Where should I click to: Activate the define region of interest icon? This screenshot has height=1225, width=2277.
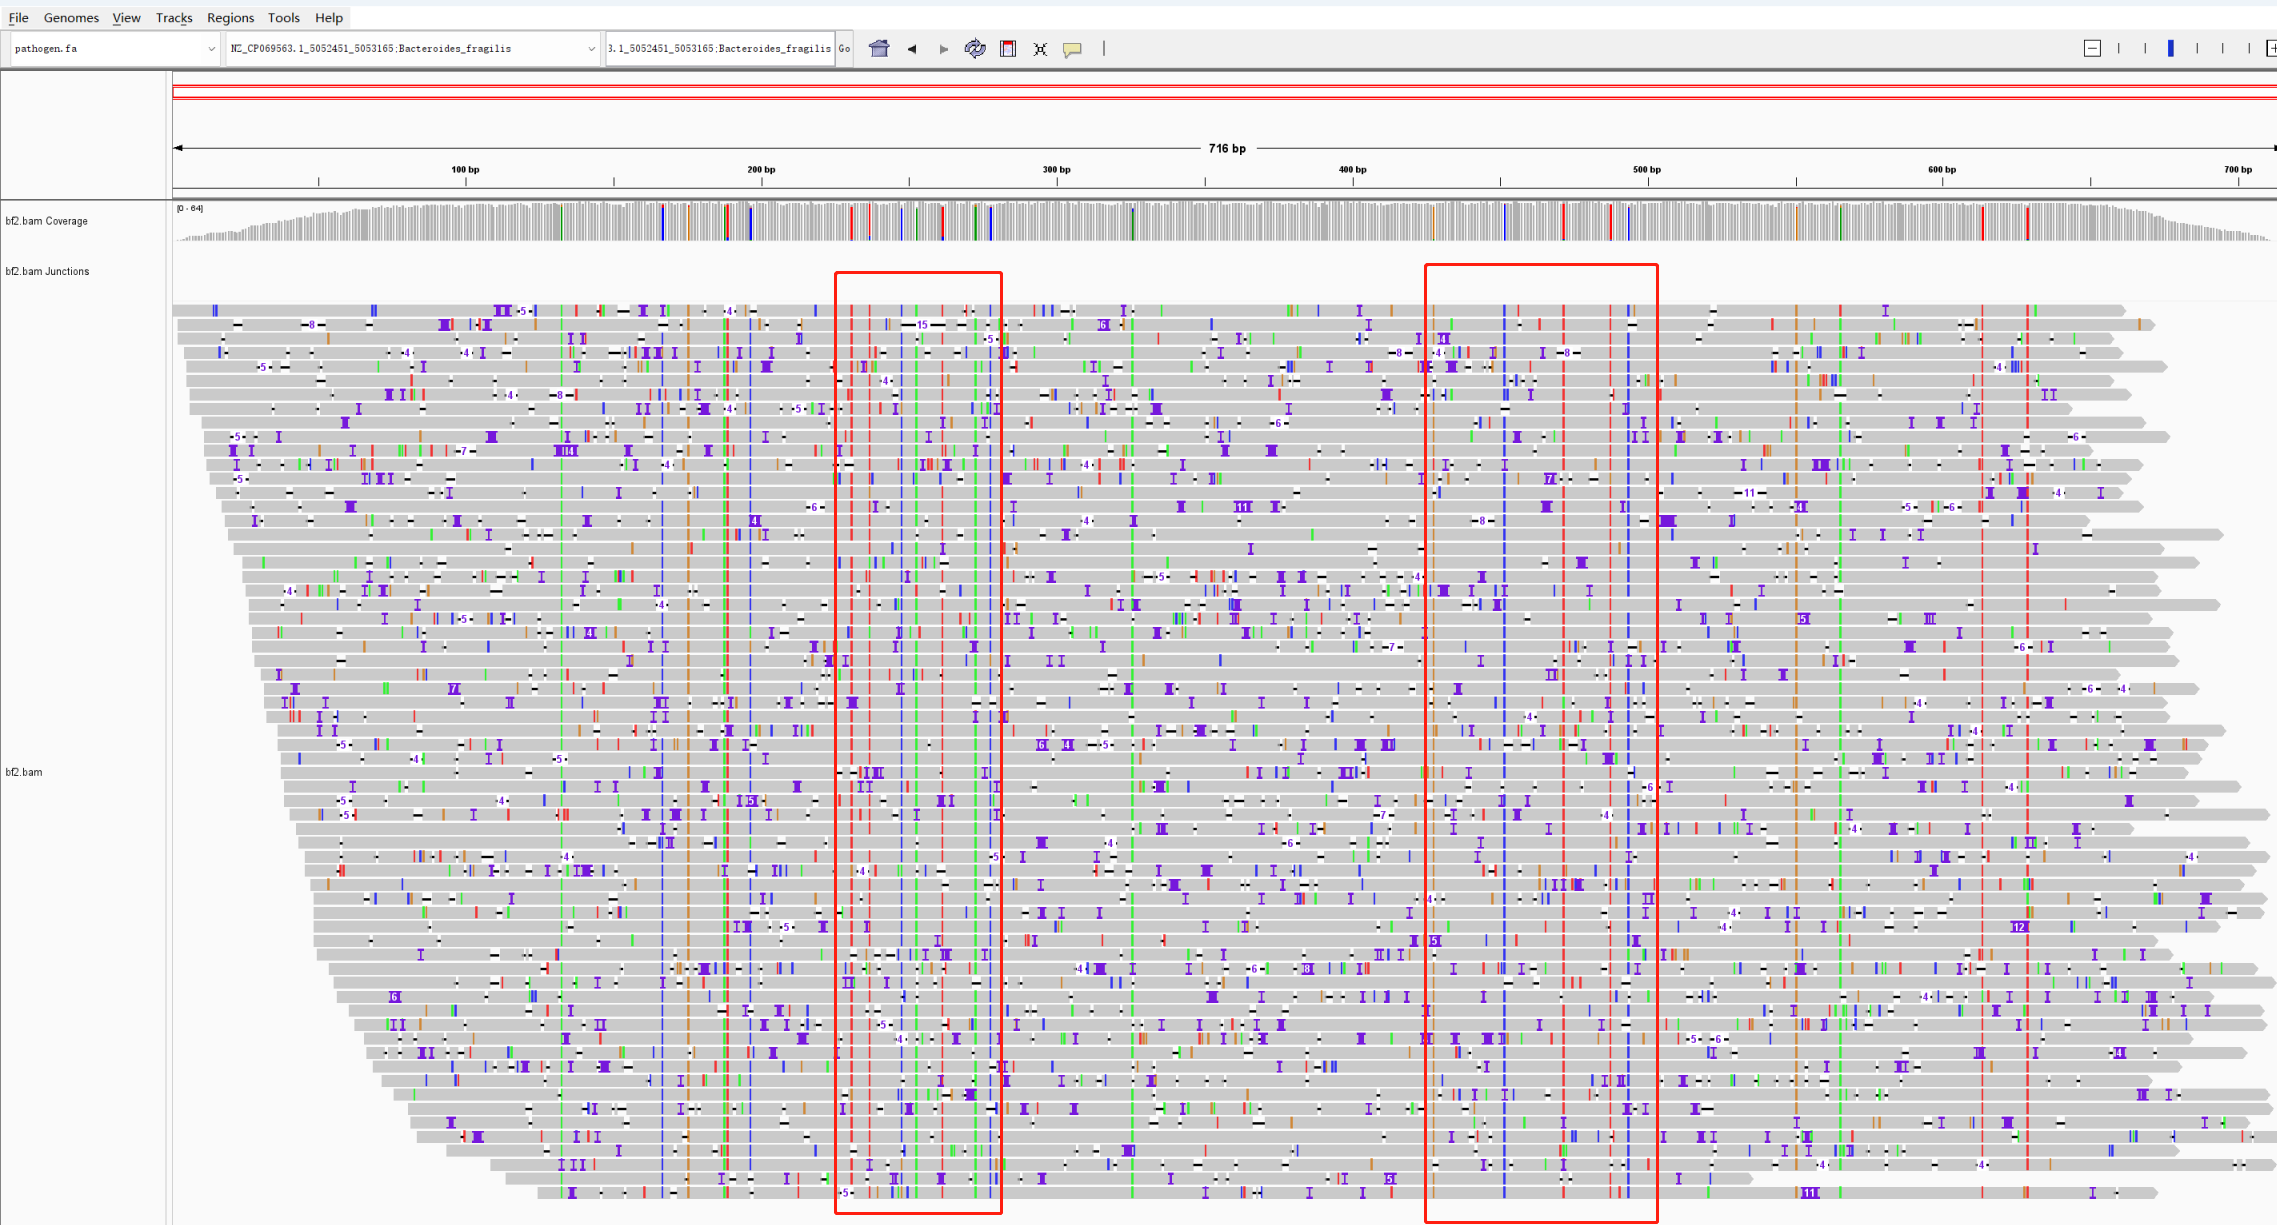pyautogui.click(x=1008, y=48)
